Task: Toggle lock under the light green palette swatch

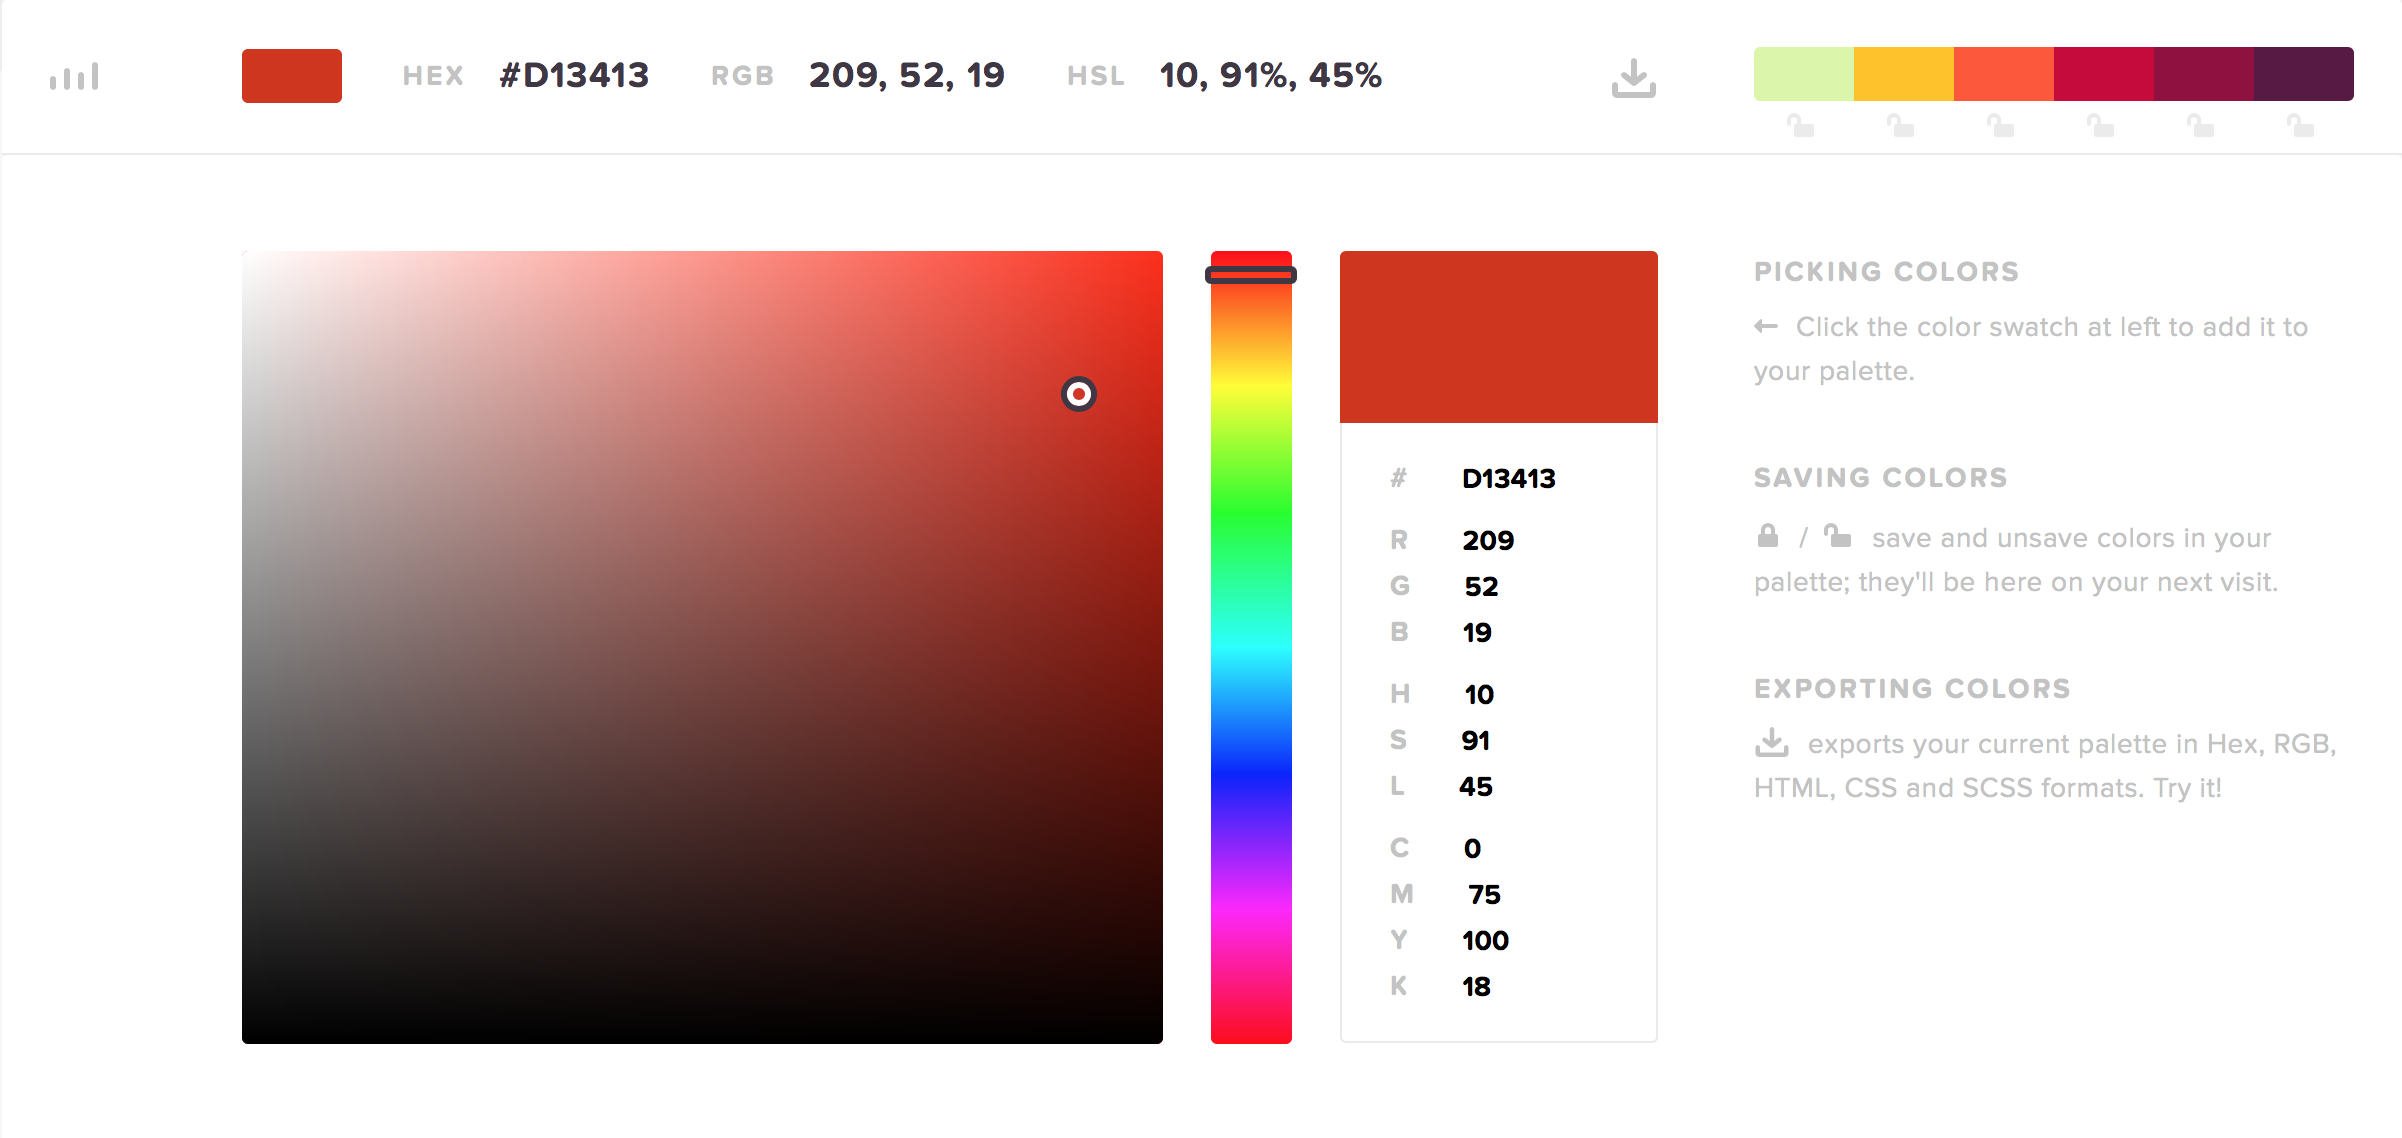Action: pyautogui.click(x=1801, y=126)
